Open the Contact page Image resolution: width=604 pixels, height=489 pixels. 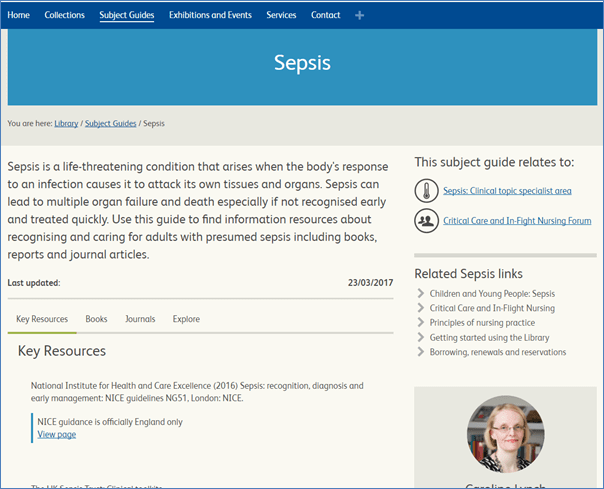click(325, 15)
